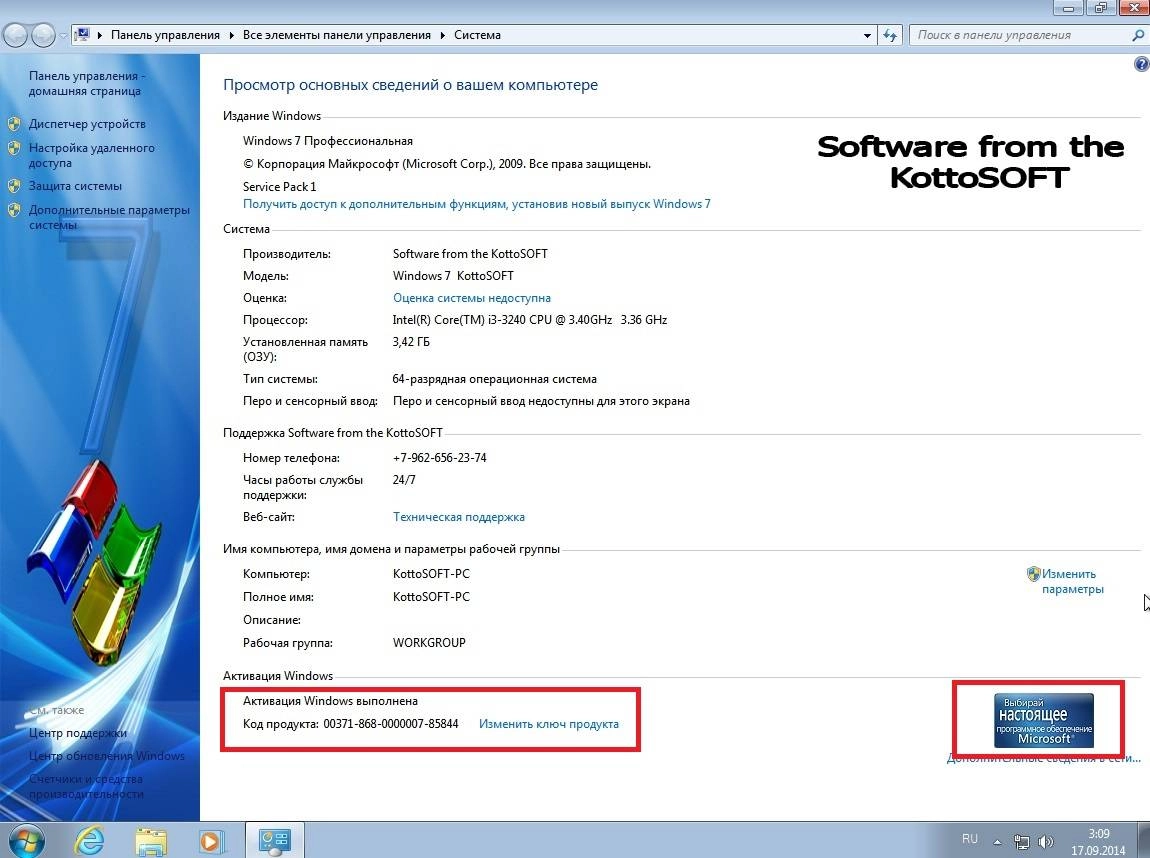Click 64-разрядная операционная система text

(x=494, y=379)
